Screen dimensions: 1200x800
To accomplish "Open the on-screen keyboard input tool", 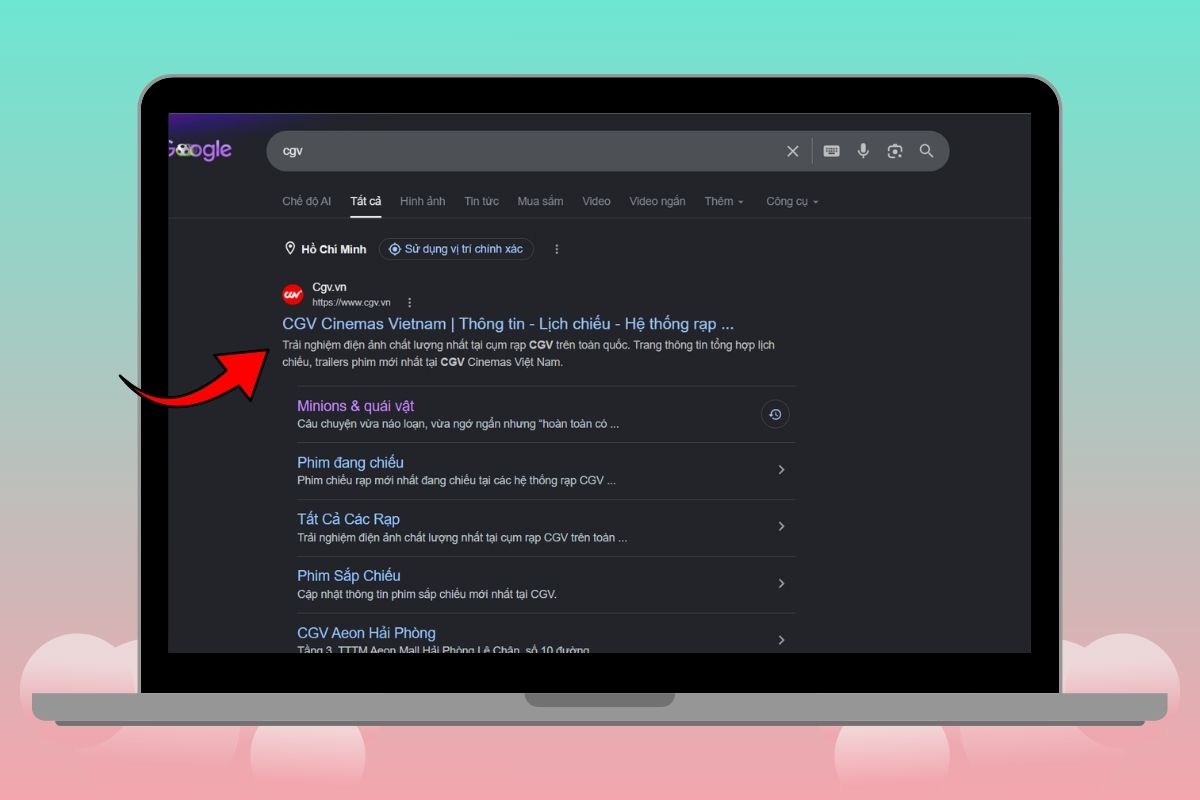I will [x=831, y=151].
